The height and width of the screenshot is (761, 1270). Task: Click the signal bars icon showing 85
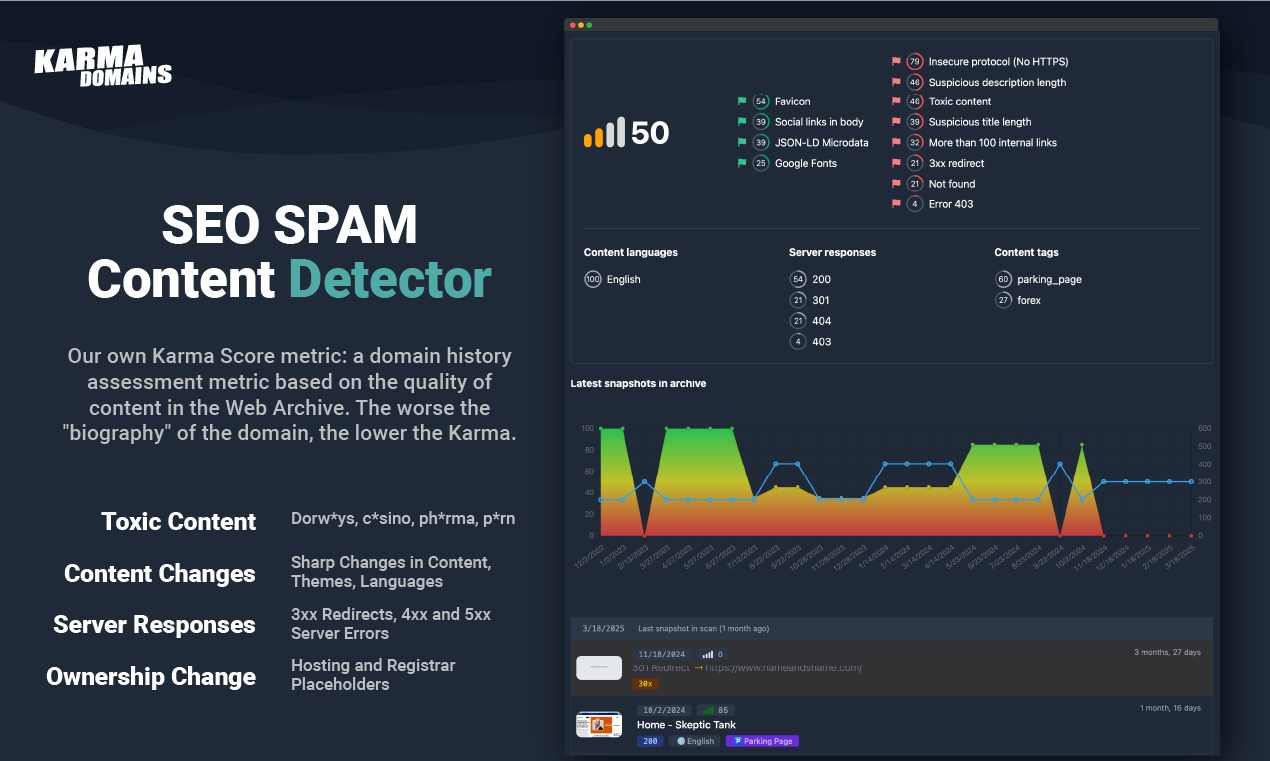pos(707,708)
